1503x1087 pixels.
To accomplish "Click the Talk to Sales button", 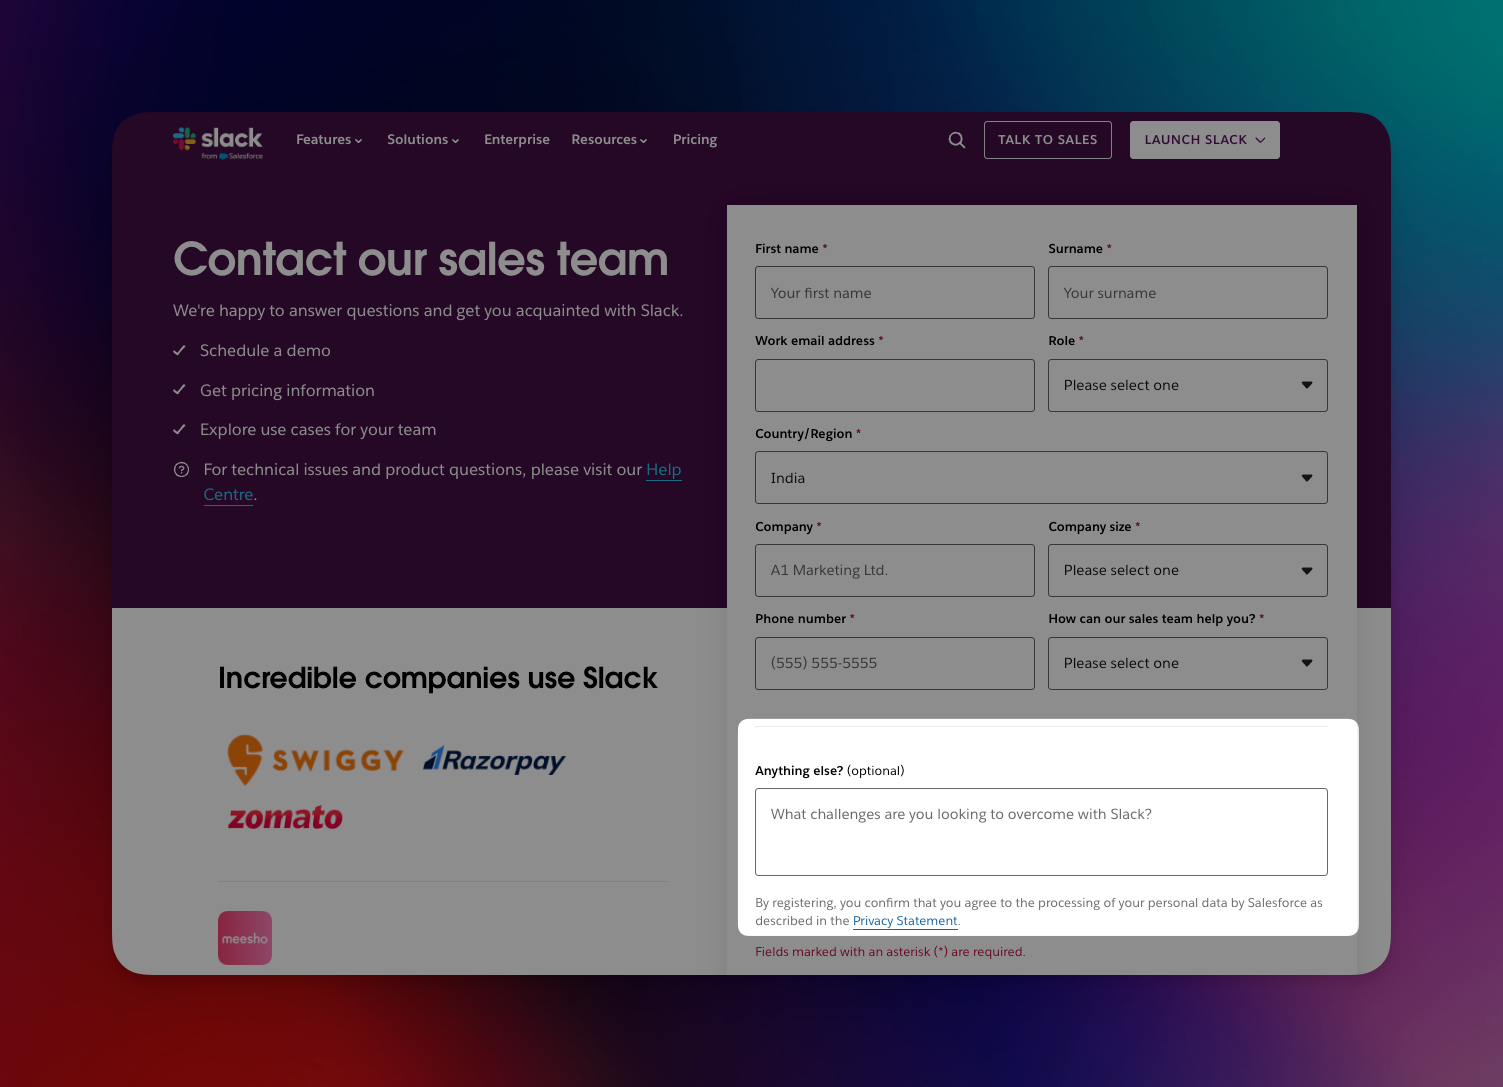I will point(1047,140).
